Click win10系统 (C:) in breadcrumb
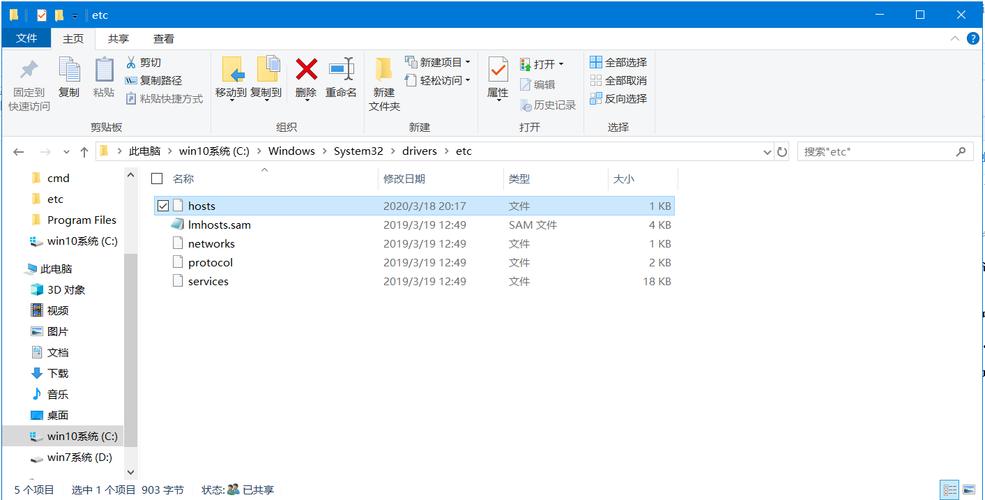 pyautogui.click(x=214, y=151)
